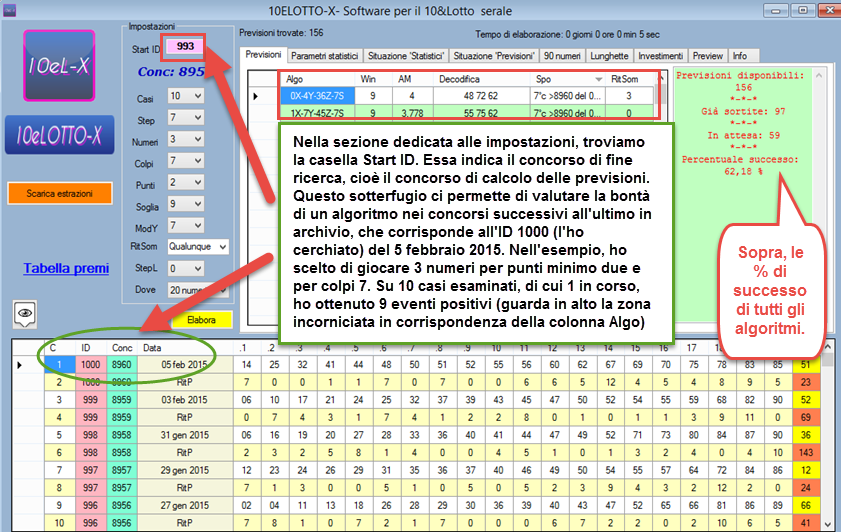Viewport: 841px width, 532px height.
Task: Run calculation with Elabora button
Action: [202, 320]
